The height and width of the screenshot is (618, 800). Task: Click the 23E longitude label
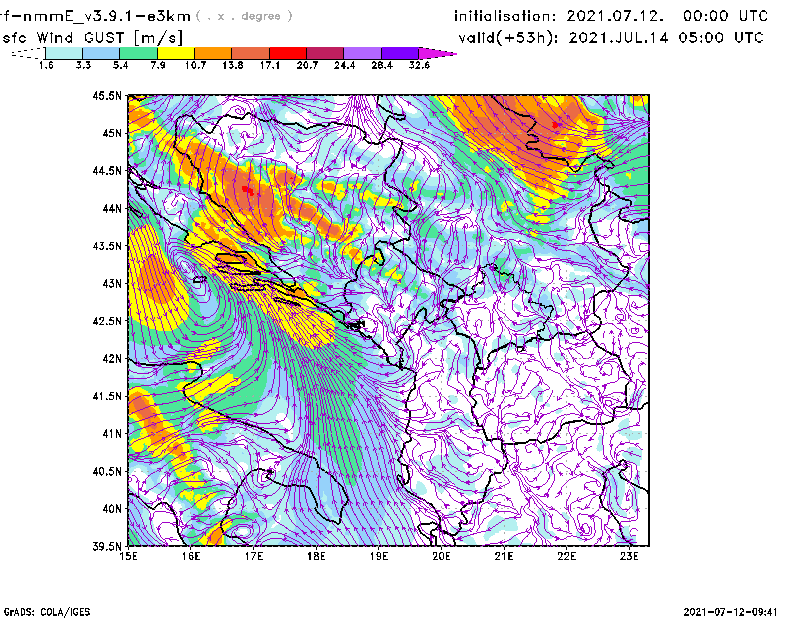(x=629, y=556)
